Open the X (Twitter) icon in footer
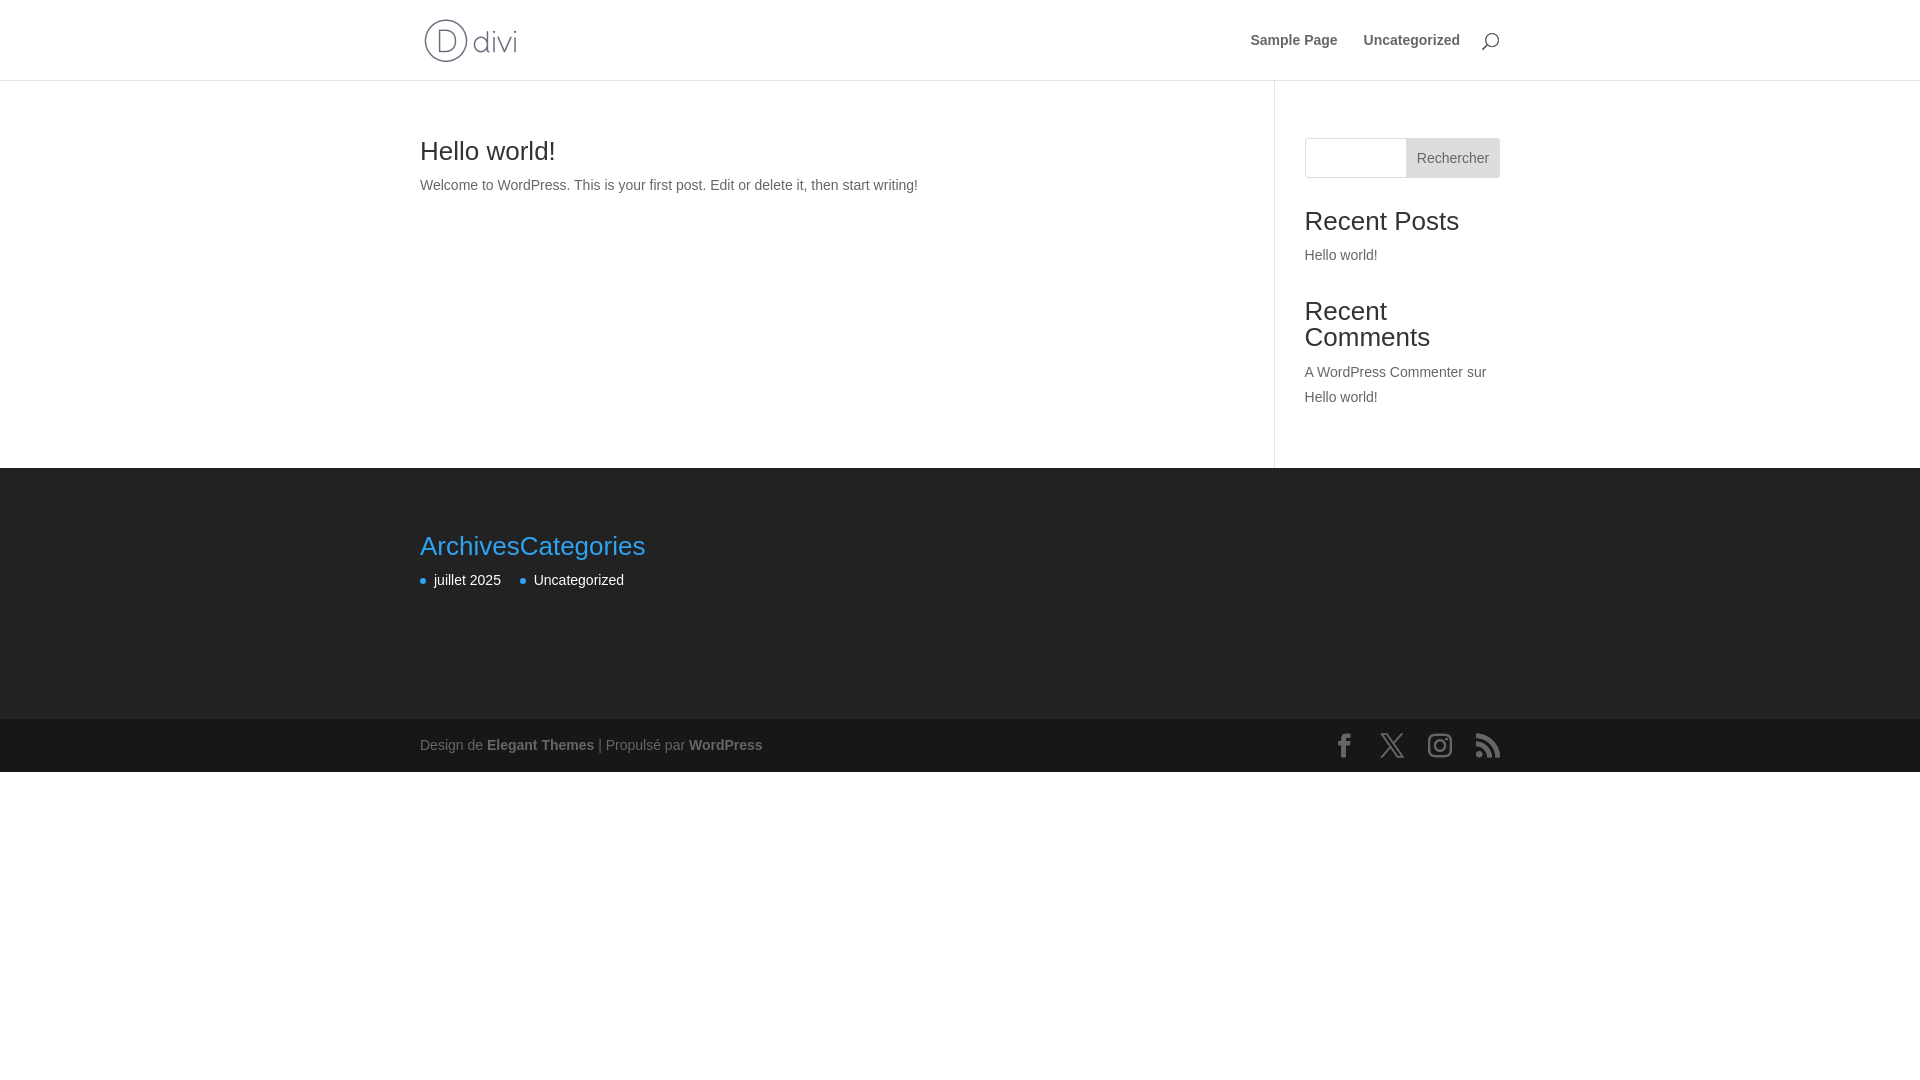This screenshot has height=1080, width=1920. (1392, 745)
